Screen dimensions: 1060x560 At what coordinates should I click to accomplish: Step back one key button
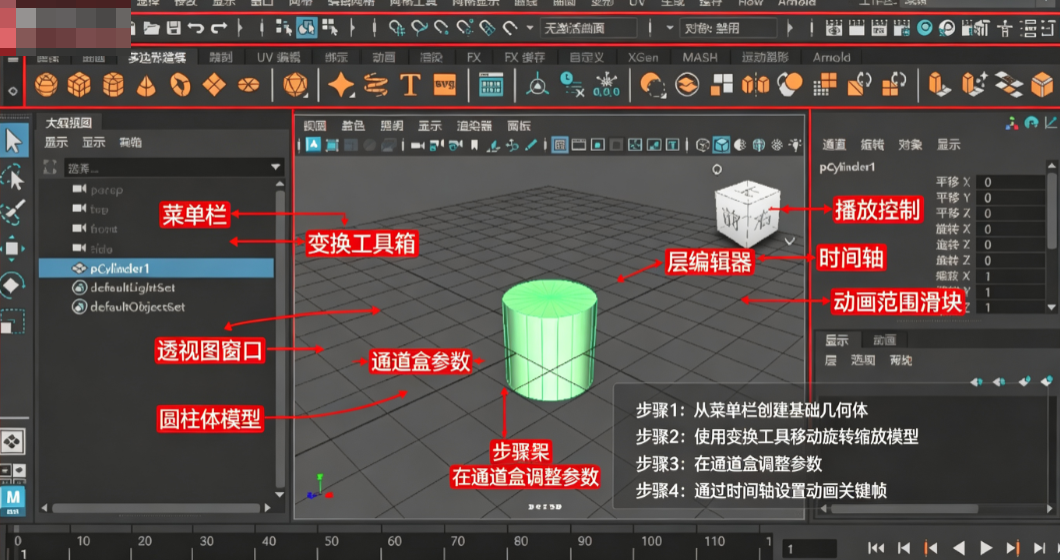(x=931, y=547)
